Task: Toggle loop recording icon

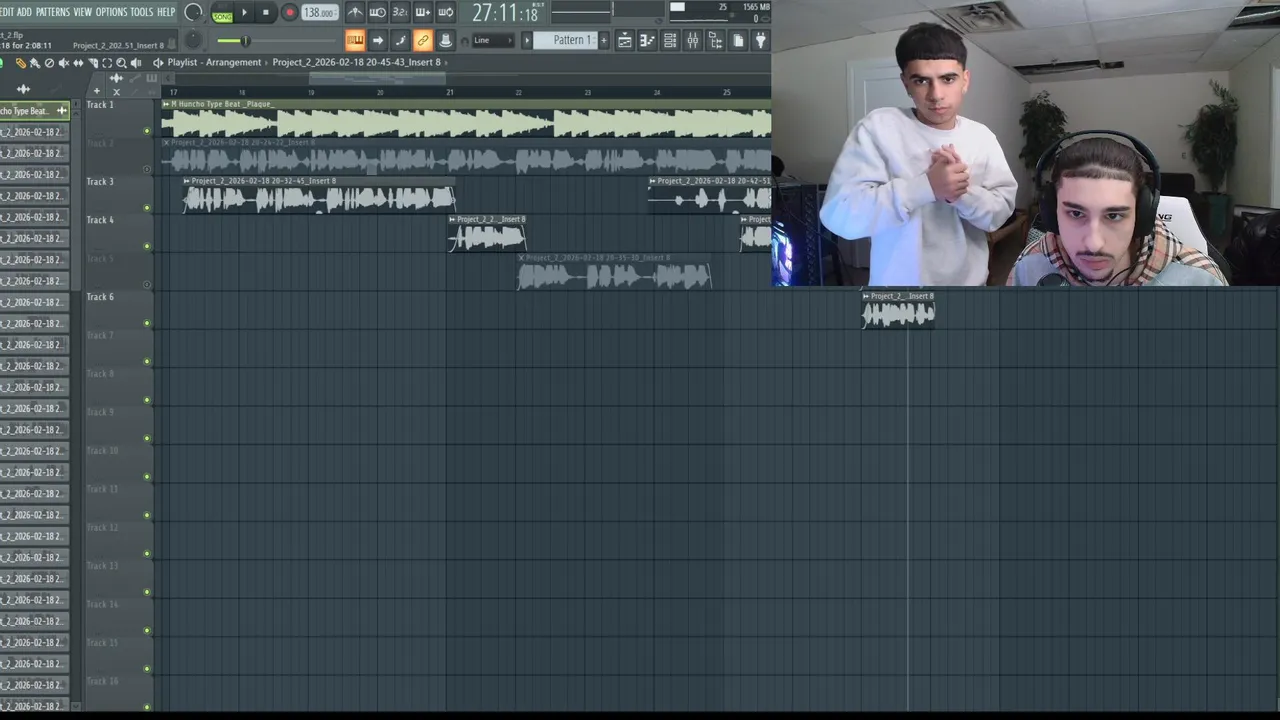Action: [446, 12]
